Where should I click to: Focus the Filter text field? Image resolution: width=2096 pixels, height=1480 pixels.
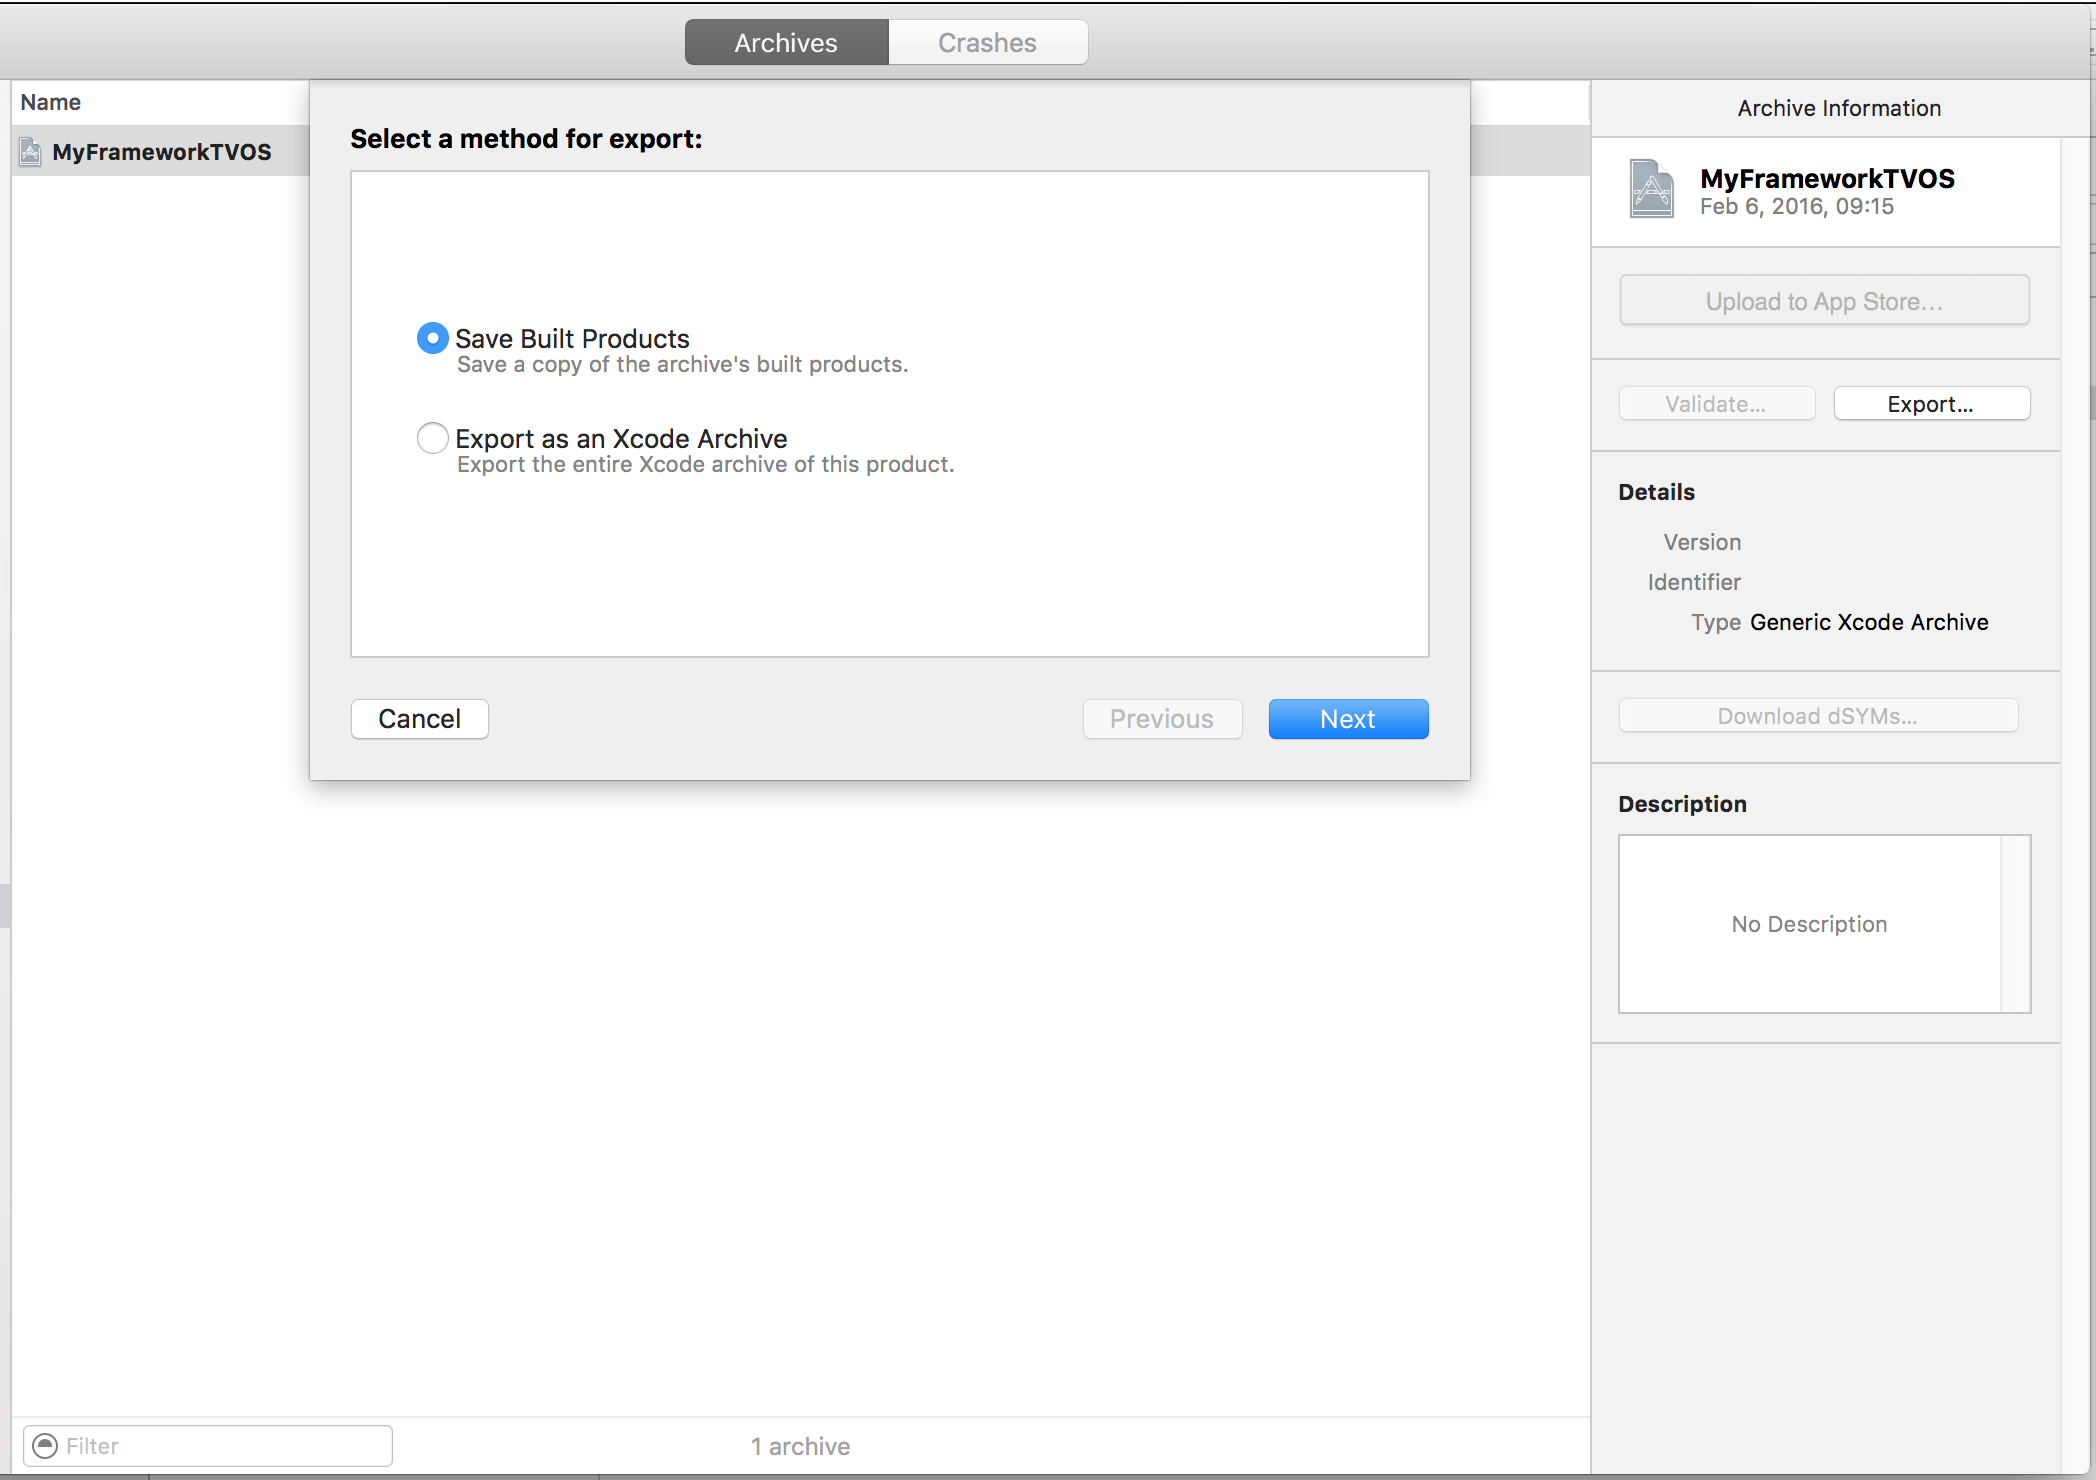208,1446
